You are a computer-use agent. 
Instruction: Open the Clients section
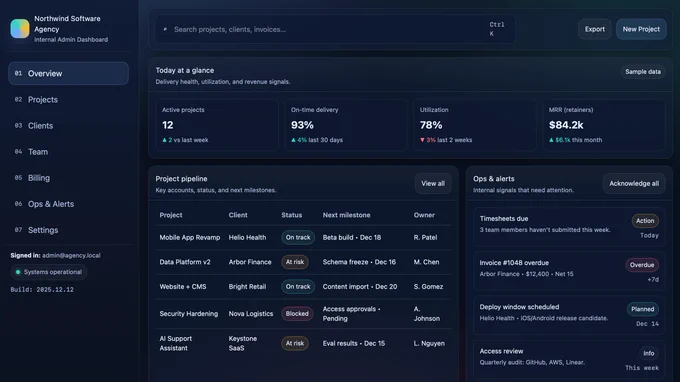[69, 125]
